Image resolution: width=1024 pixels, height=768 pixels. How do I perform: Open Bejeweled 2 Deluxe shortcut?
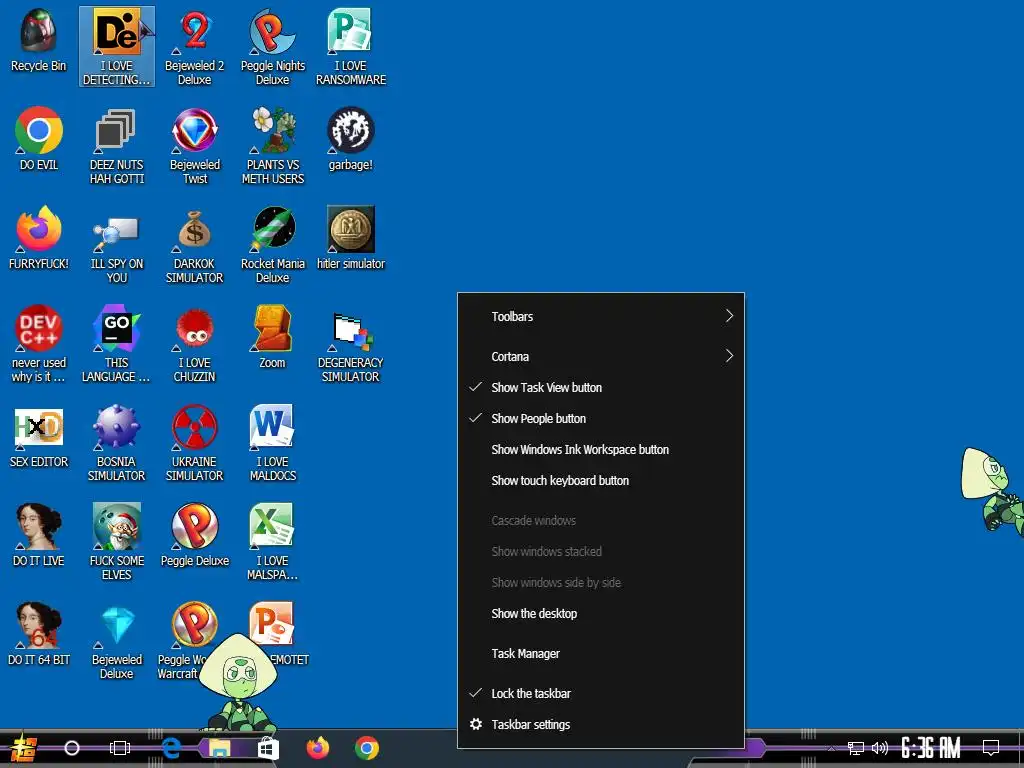click(195, 46)
